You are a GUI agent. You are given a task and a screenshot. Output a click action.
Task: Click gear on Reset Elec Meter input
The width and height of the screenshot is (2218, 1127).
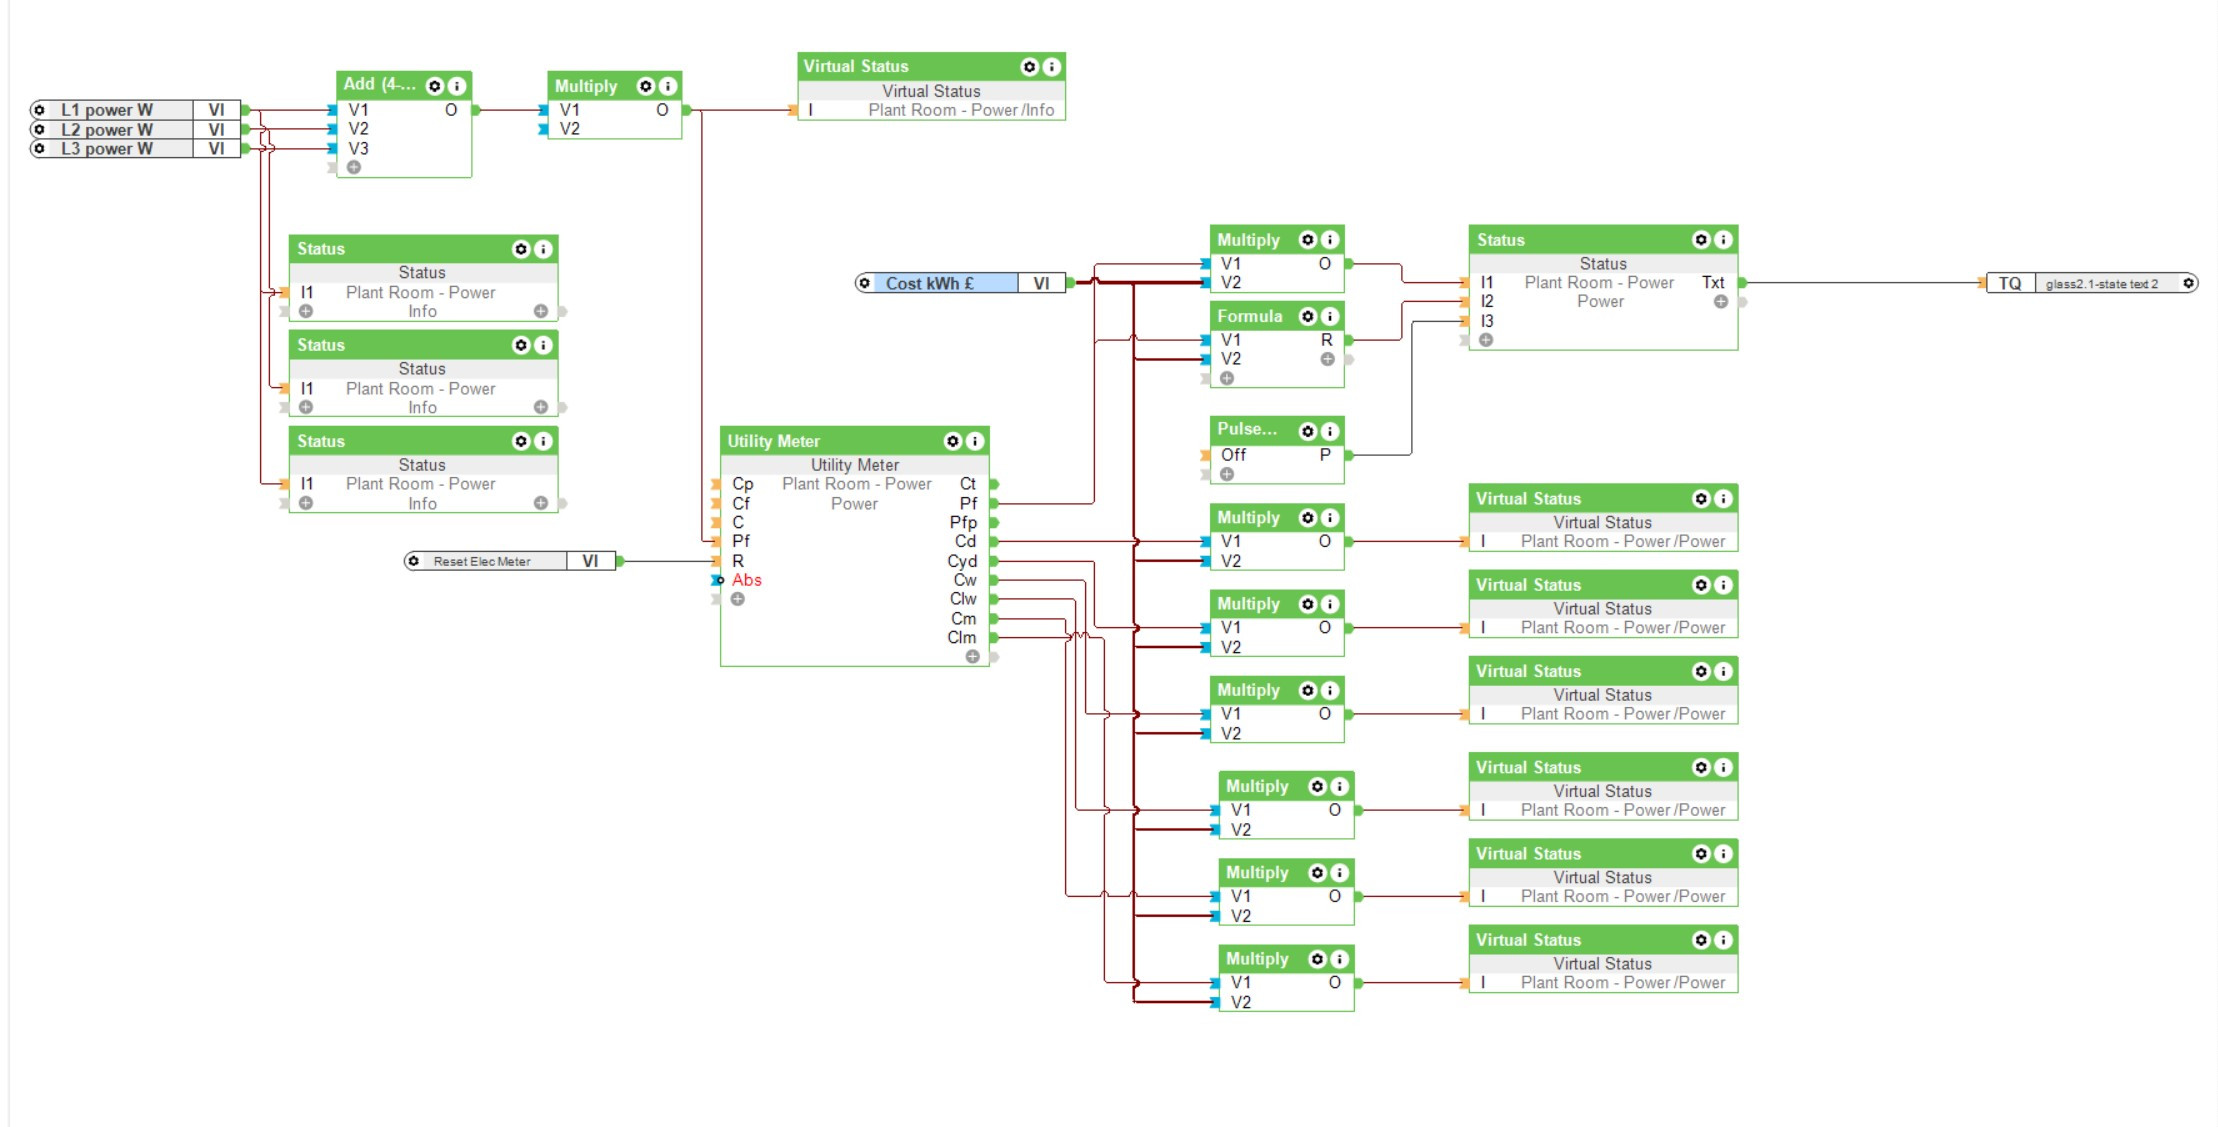coord(414,561)
